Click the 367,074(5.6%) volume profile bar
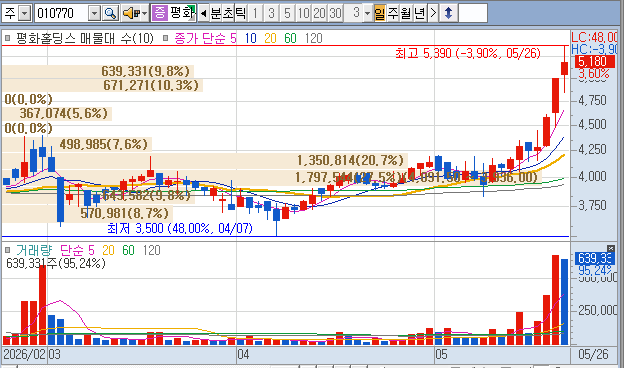The image size is (624, 368). tap(57, 113)
